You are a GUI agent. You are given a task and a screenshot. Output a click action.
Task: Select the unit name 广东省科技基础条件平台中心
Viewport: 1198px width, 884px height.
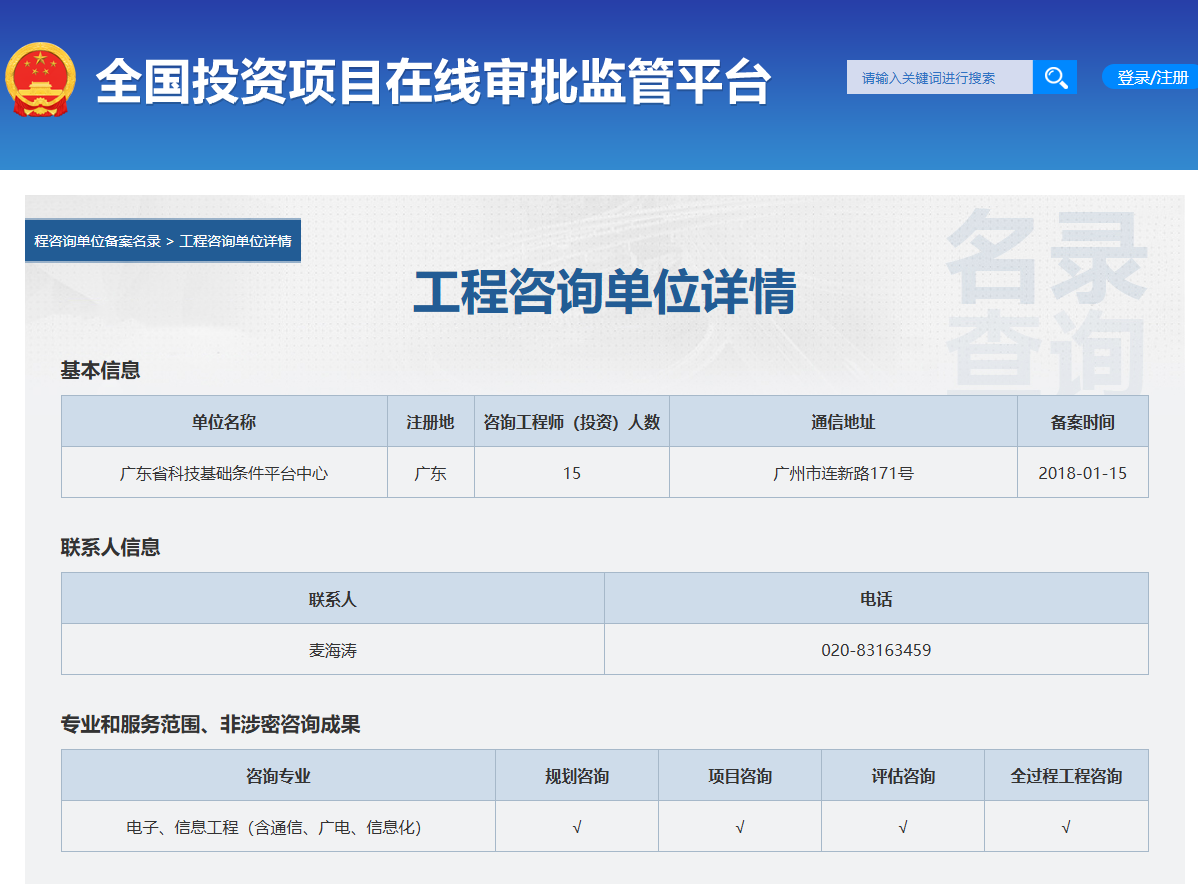tap(225, 471)
